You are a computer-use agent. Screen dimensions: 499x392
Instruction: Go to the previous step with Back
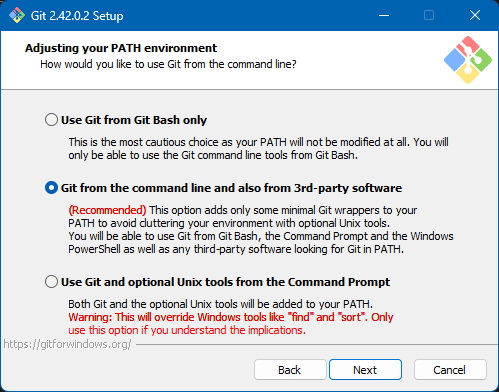(x=290, y=370)
